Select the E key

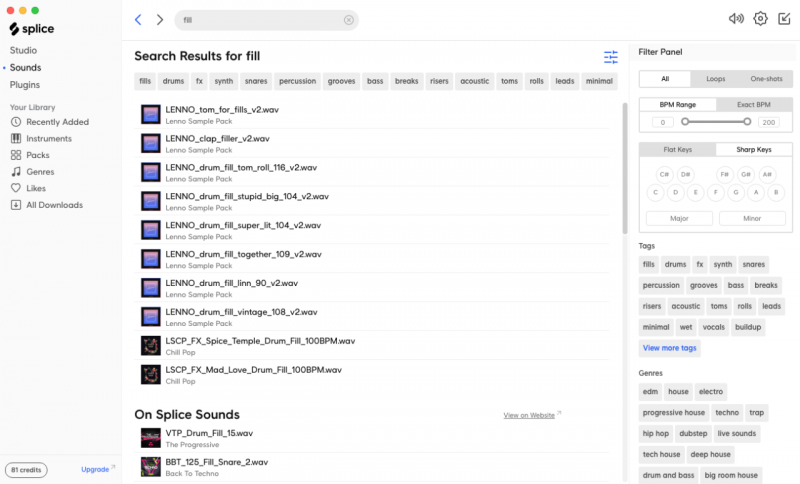coord(695,192)
